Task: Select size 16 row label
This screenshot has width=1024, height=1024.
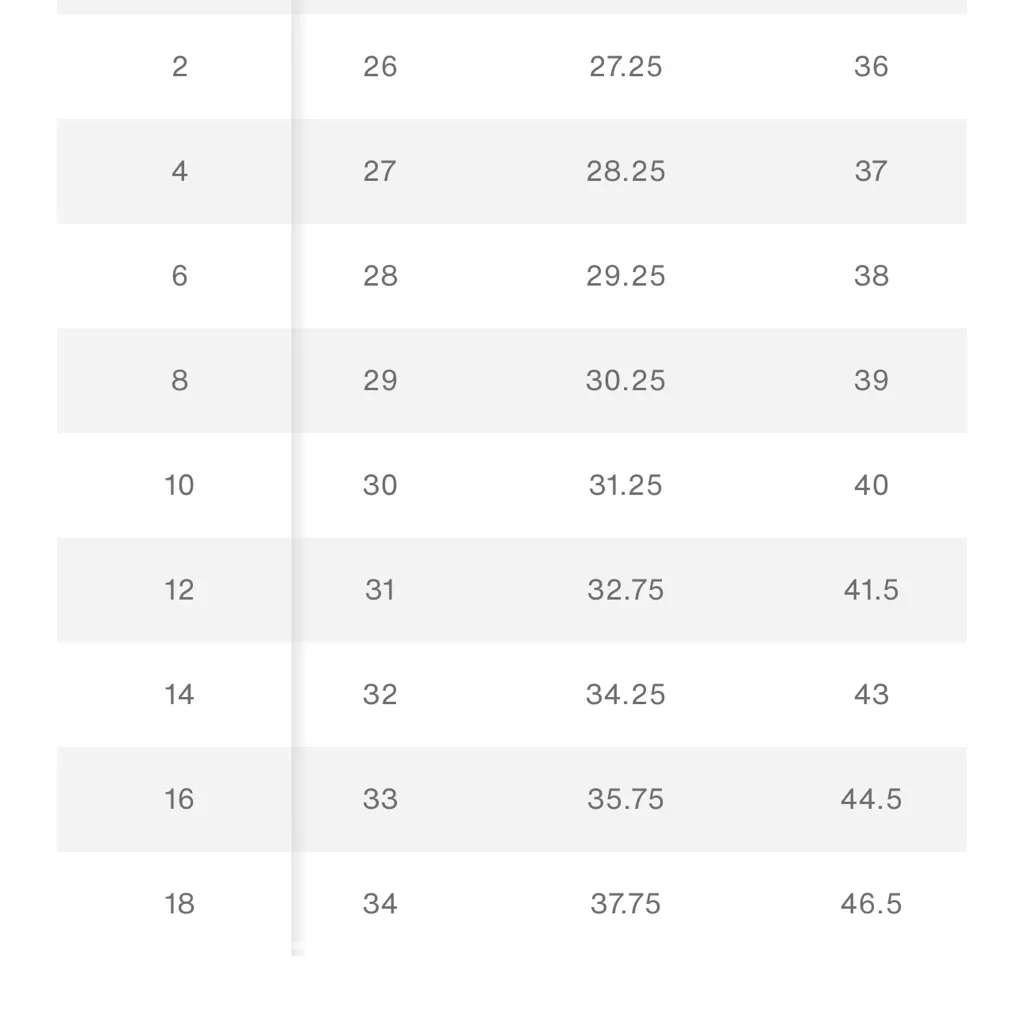Action: click(179, 799)
